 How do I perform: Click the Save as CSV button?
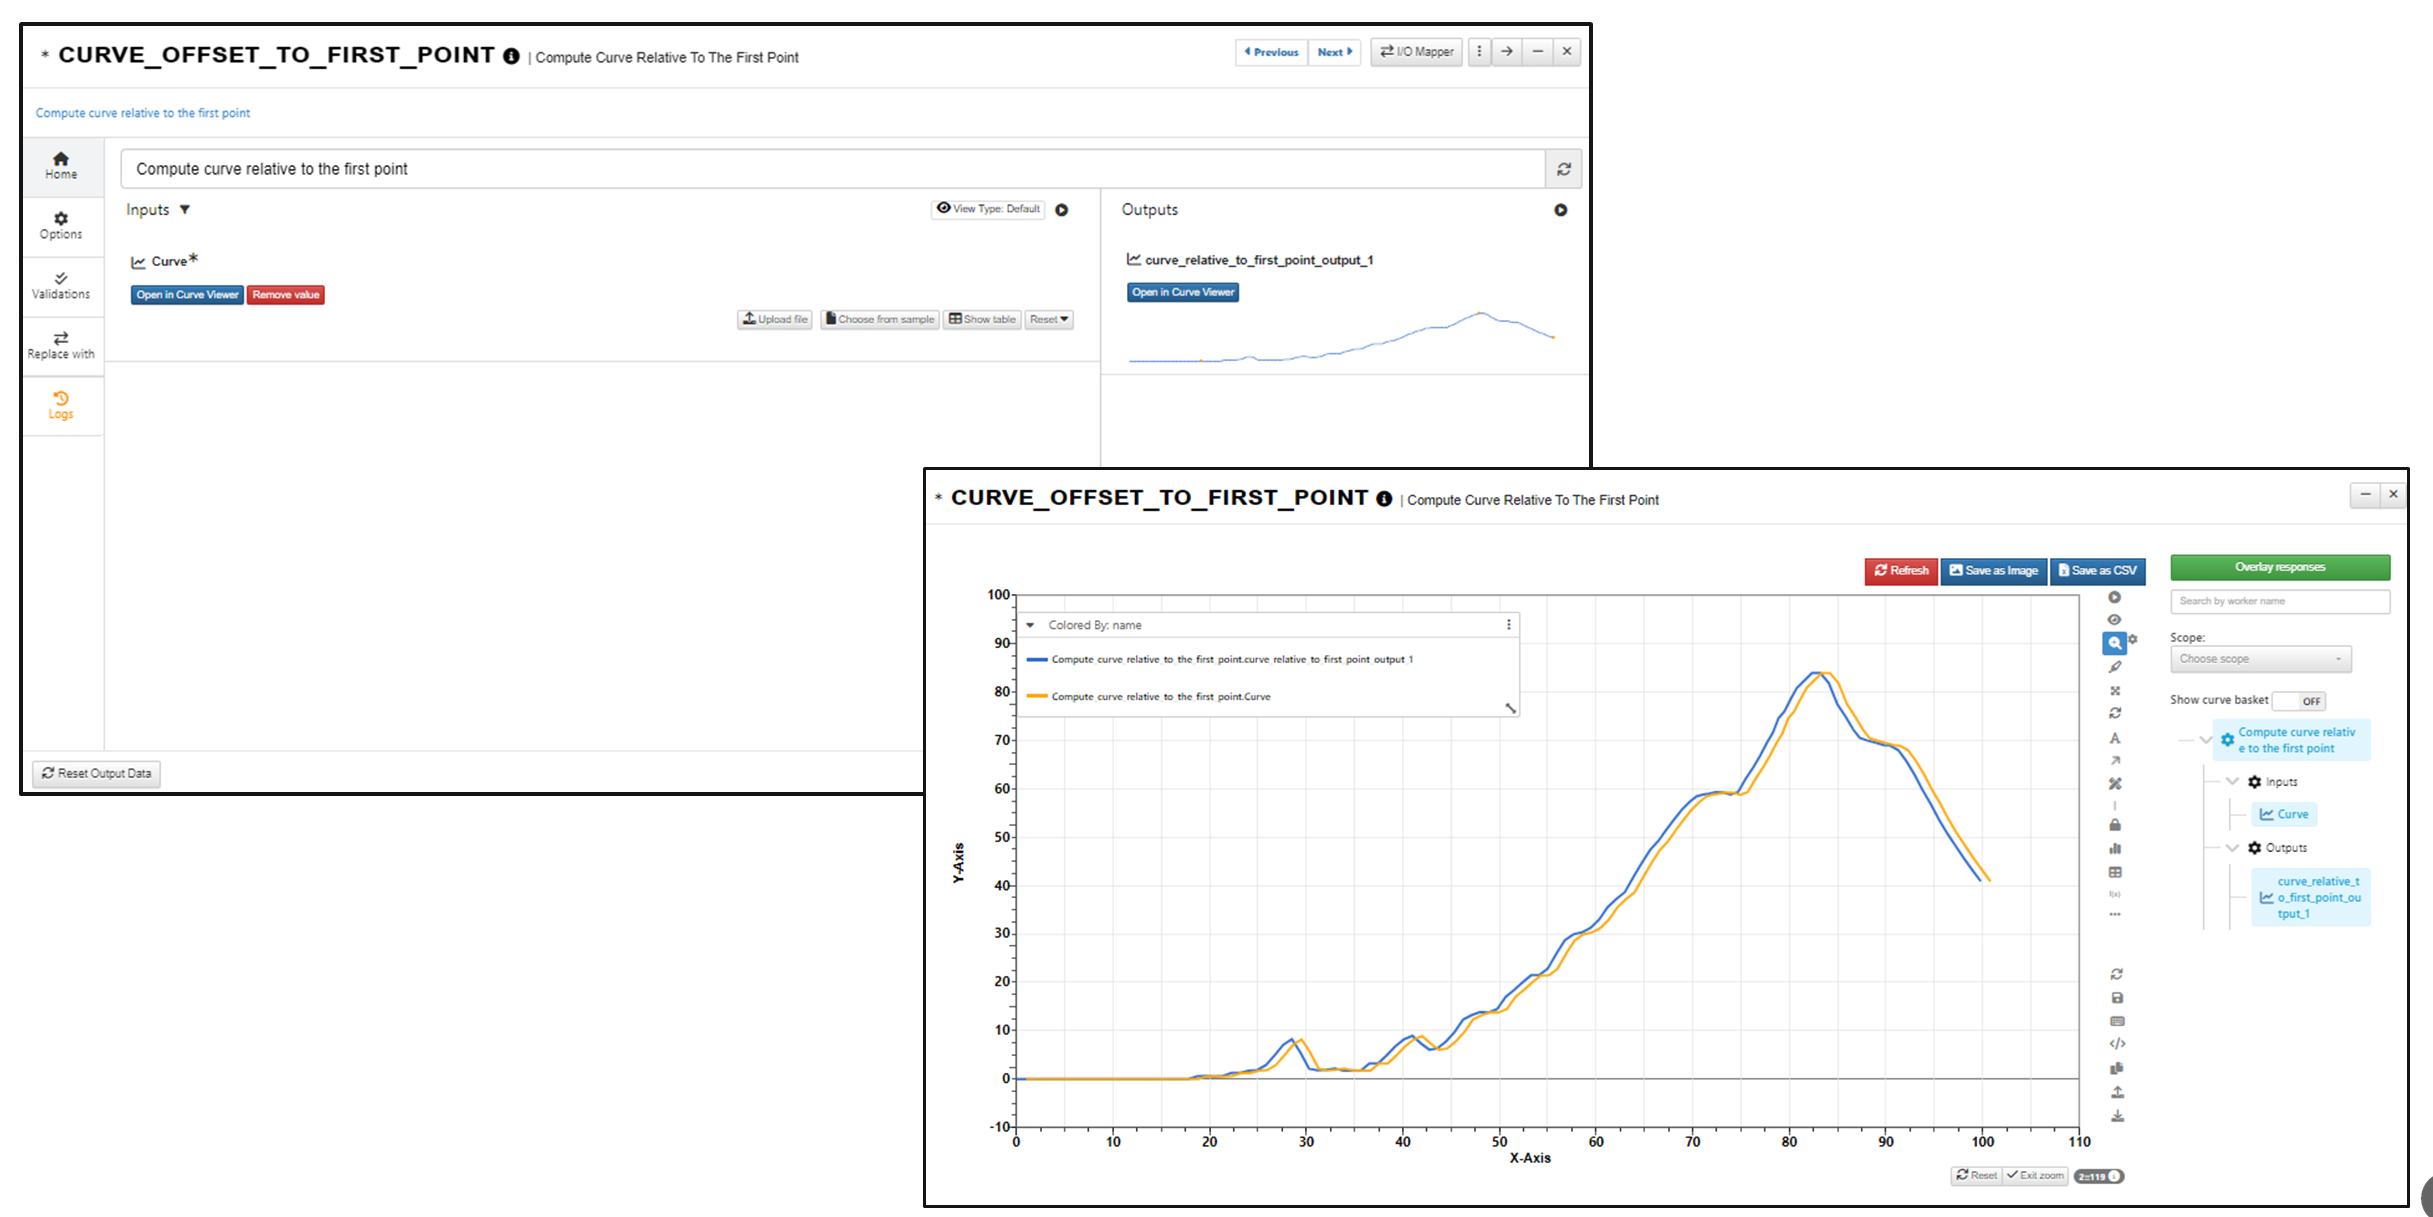[2097, 571]
